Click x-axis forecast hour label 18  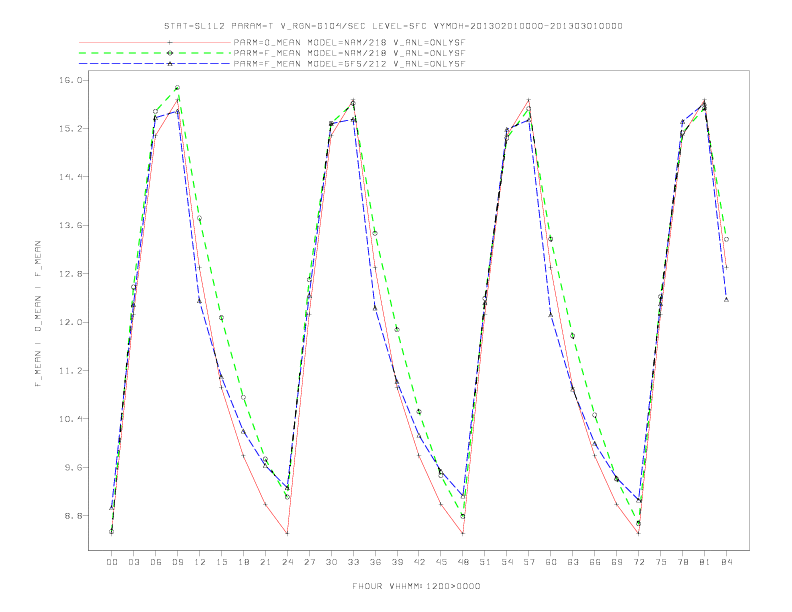(x=243, y=562)
